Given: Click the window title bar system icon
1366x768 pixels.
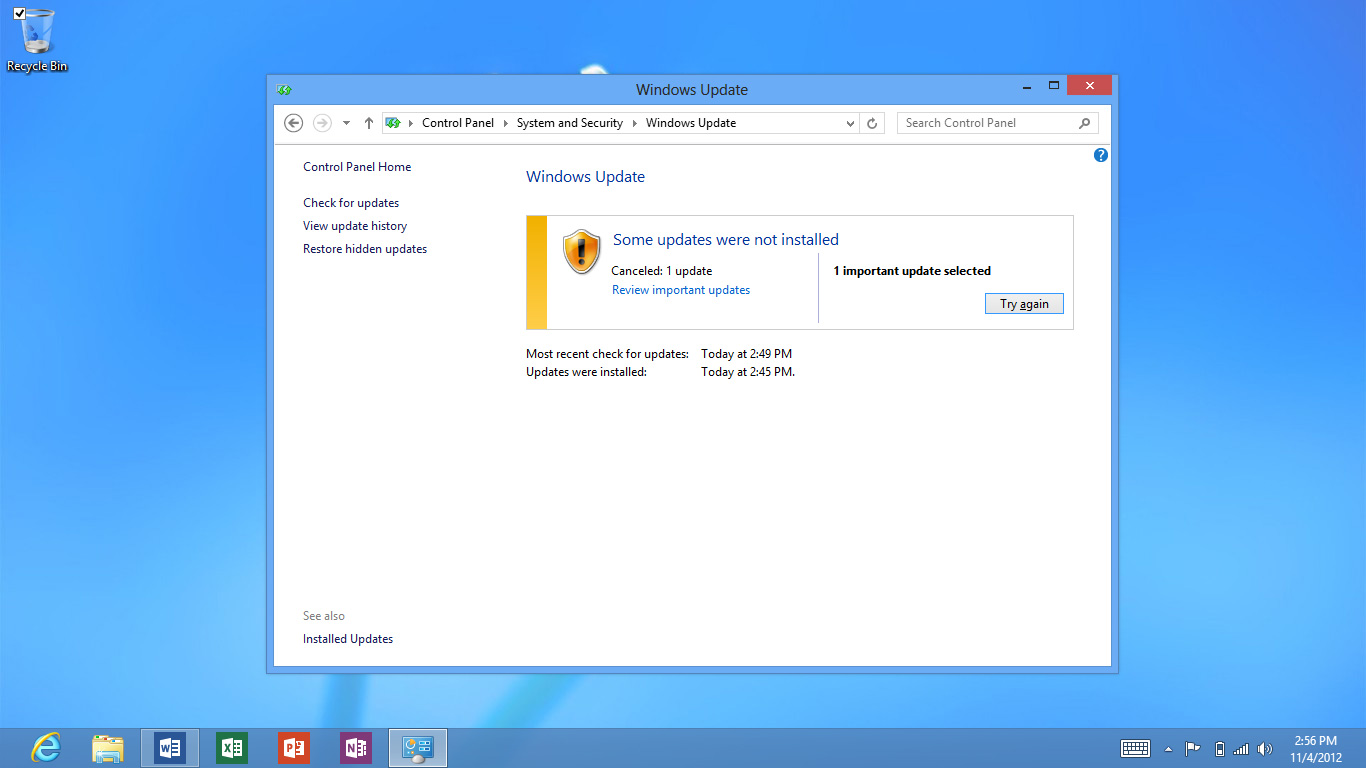Looking at the screenshot, I should pyautogui.click(x=284, y=89).
